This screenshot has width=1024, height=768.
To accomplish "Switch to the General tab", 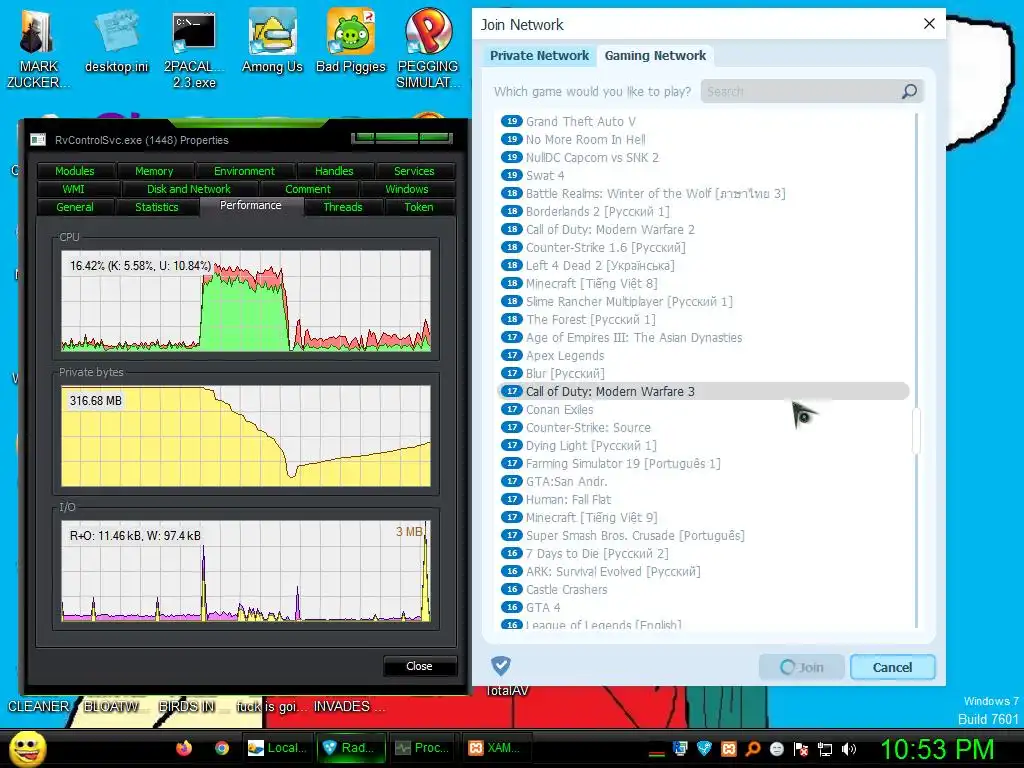I will click(x=75, y=207).
